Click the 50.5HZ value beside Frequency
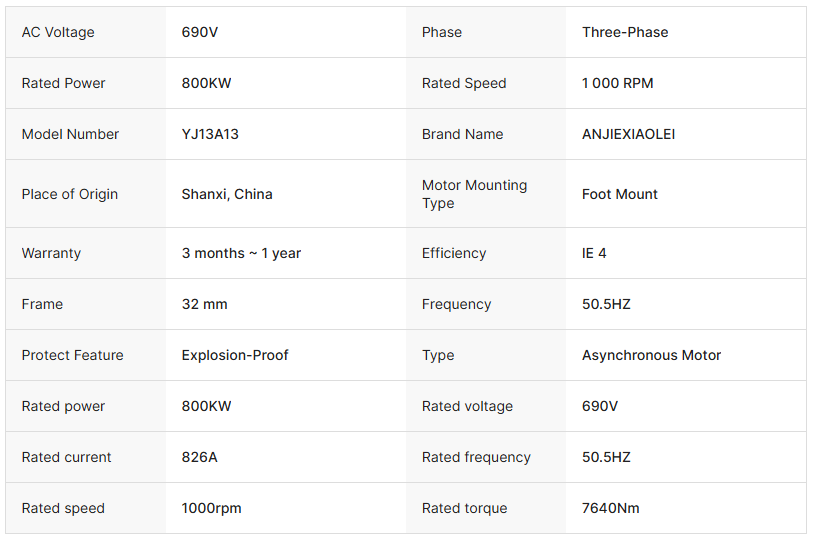The height and width of the screenshot is (544, 813). (x=606, y=304)
